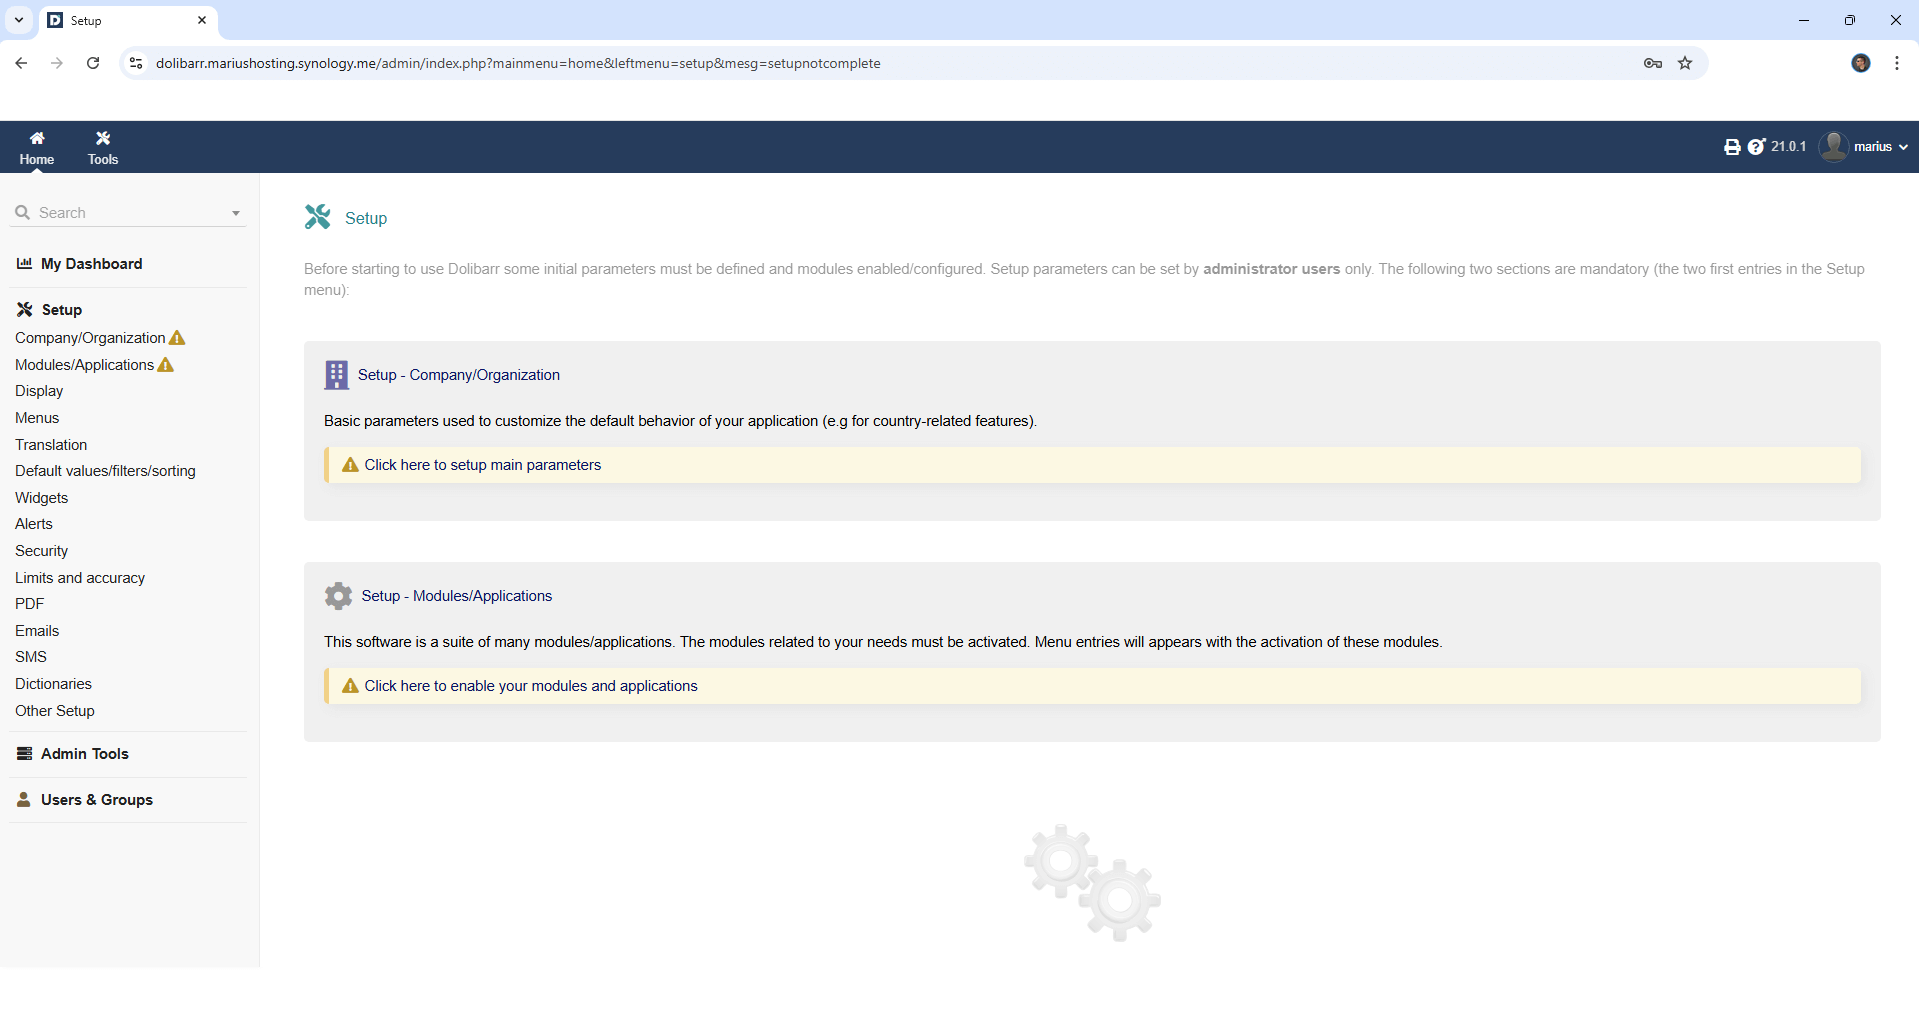Open Setup - Company/Organization heading link
This screenshot has width=1919, height=1024.
click(459, 375)
